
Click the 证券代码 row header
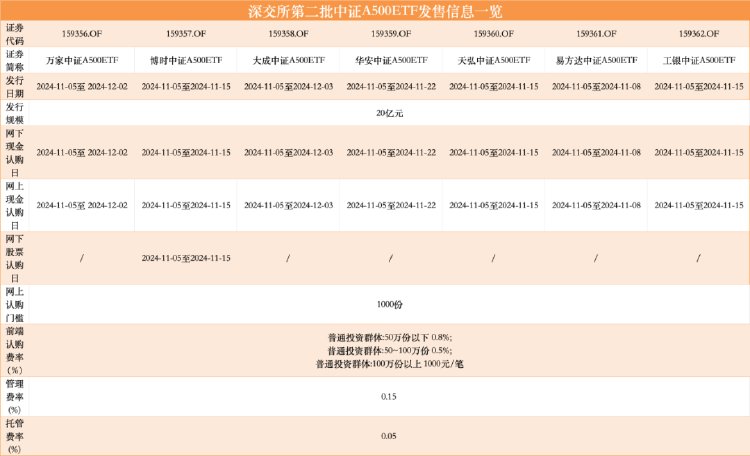point(14,34)
